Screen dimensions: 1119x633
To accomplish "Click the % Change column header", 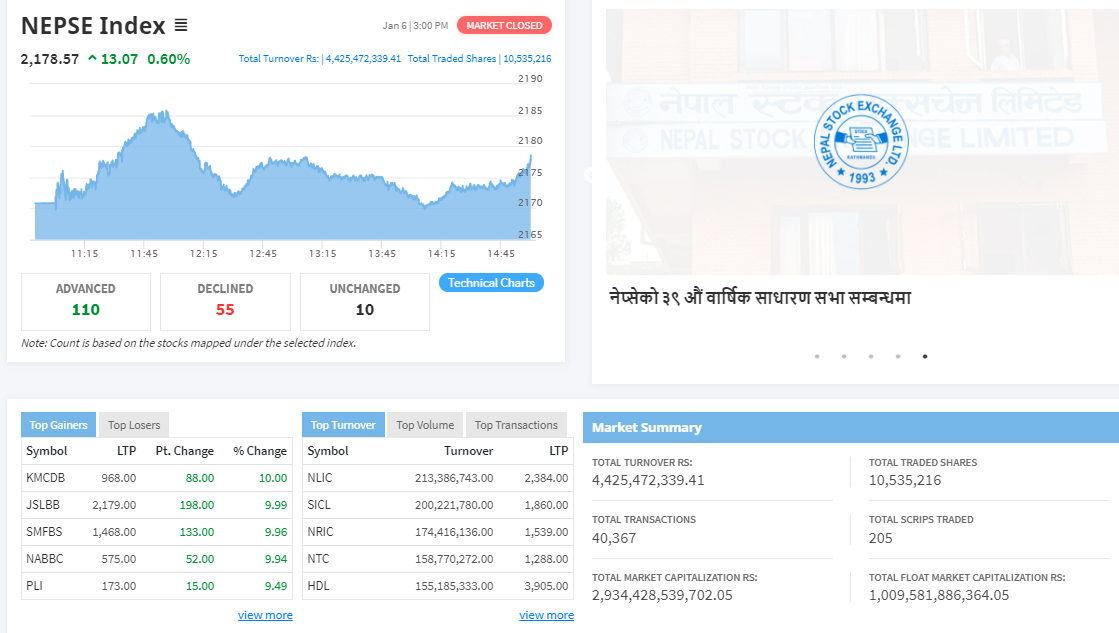I will (x=260, y=451).
